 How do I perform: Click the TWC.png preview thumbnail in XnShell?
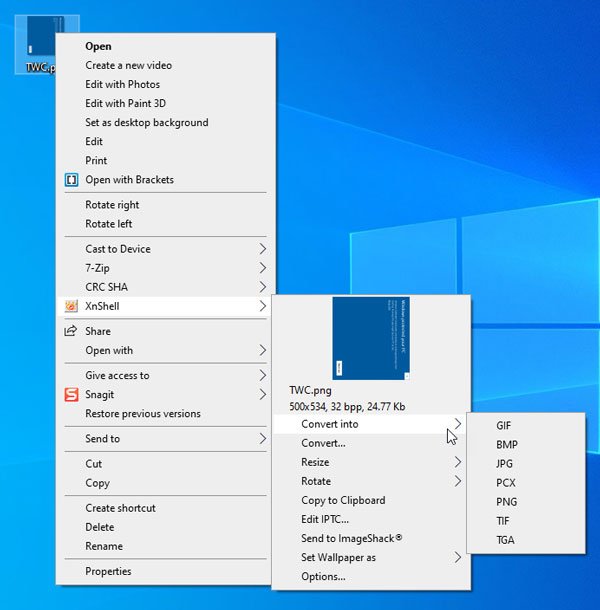pyautogui.click(x=371, y=339)
